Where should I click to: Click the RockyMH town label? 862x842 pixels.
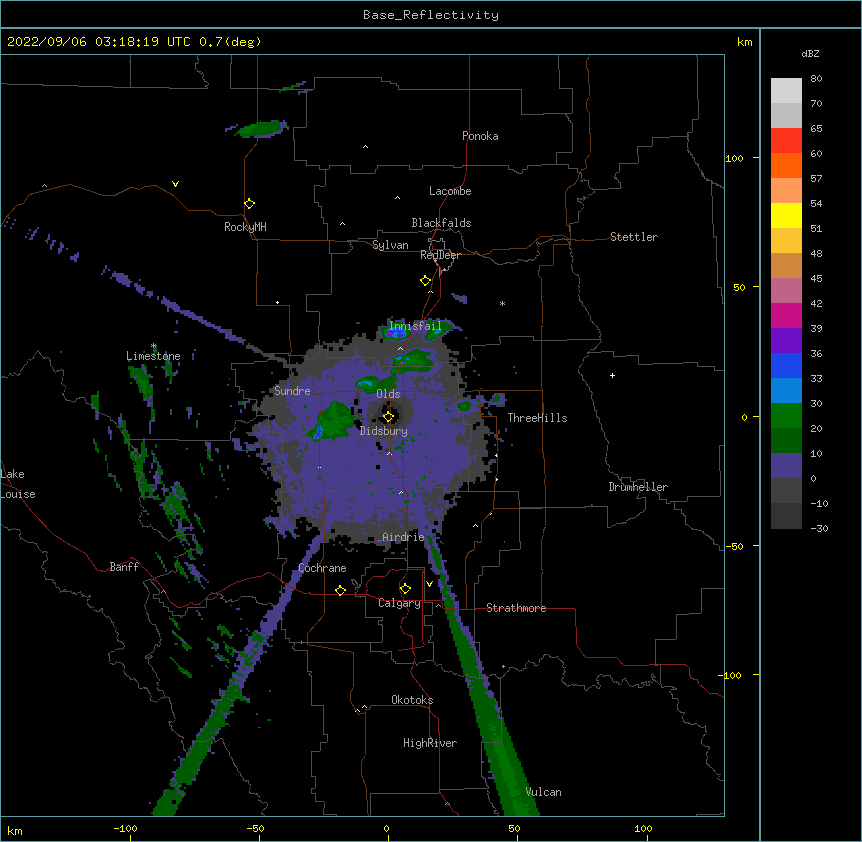point(245,227)
